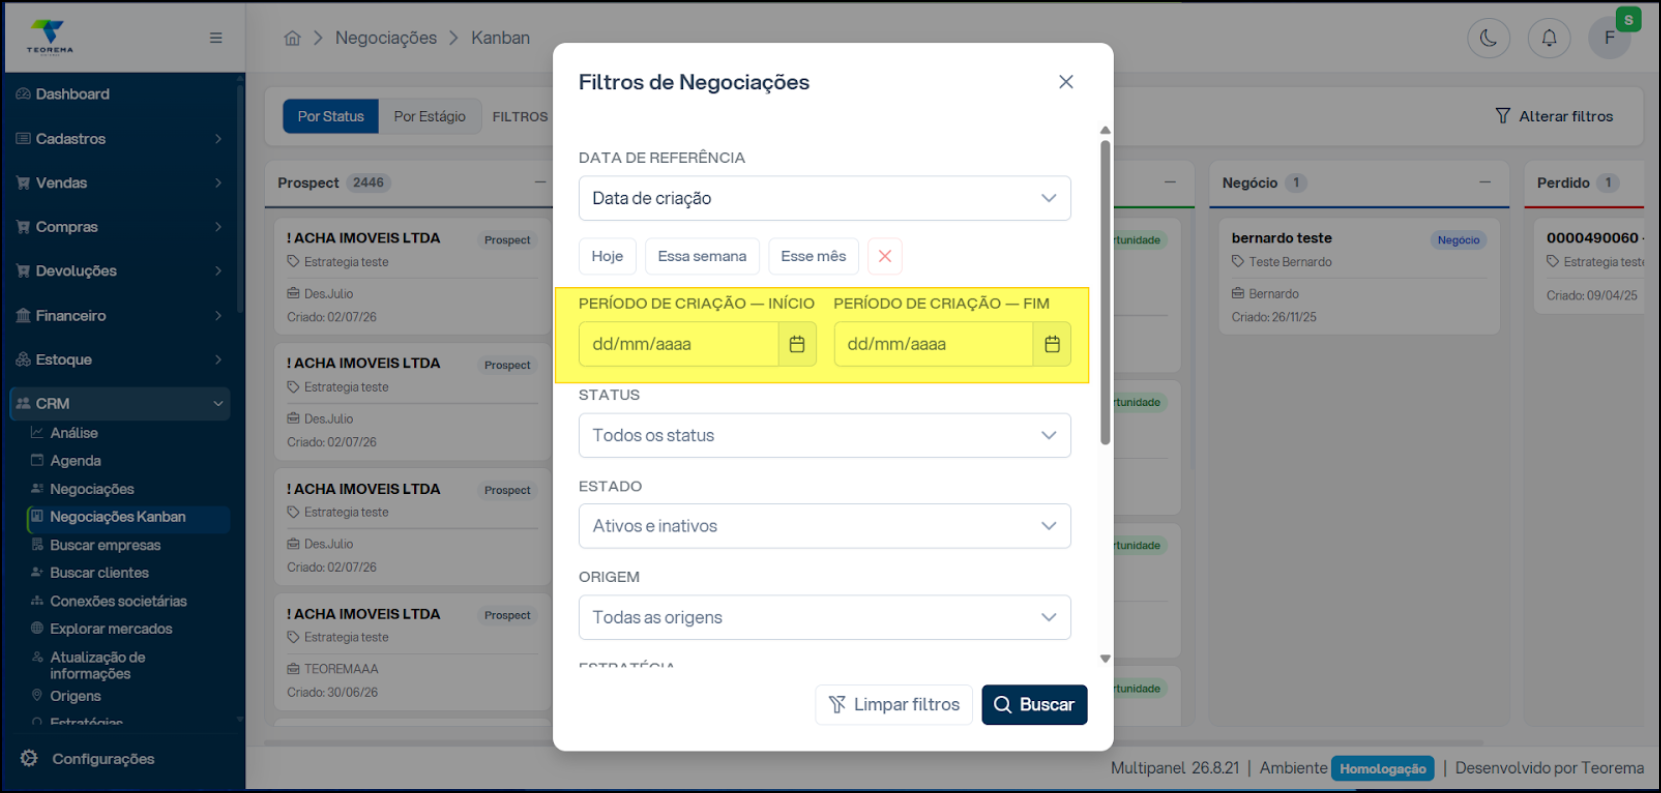Close the Filtros de Negociações dialog
This screenshot has width=1661, height=793.
(x=1066, y=82)
